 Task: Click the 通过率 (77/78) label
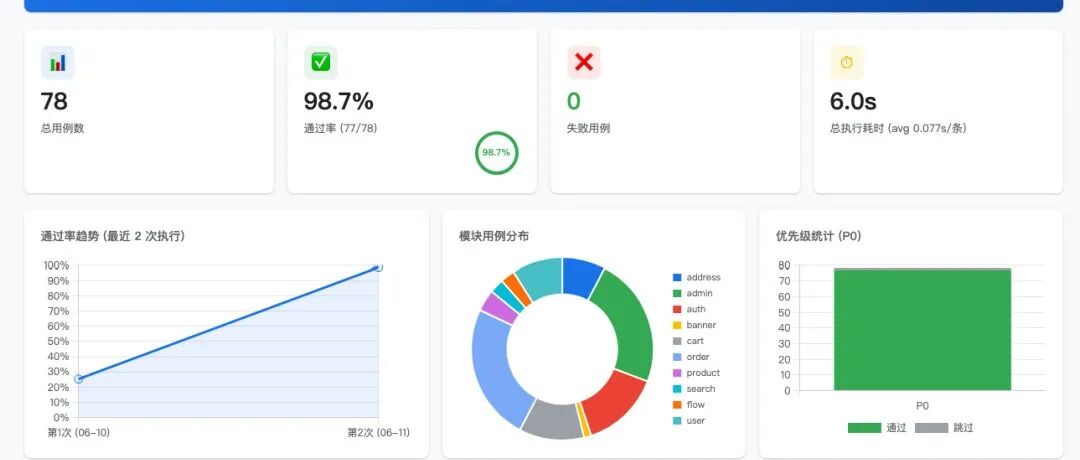click(x=340, y=128)
